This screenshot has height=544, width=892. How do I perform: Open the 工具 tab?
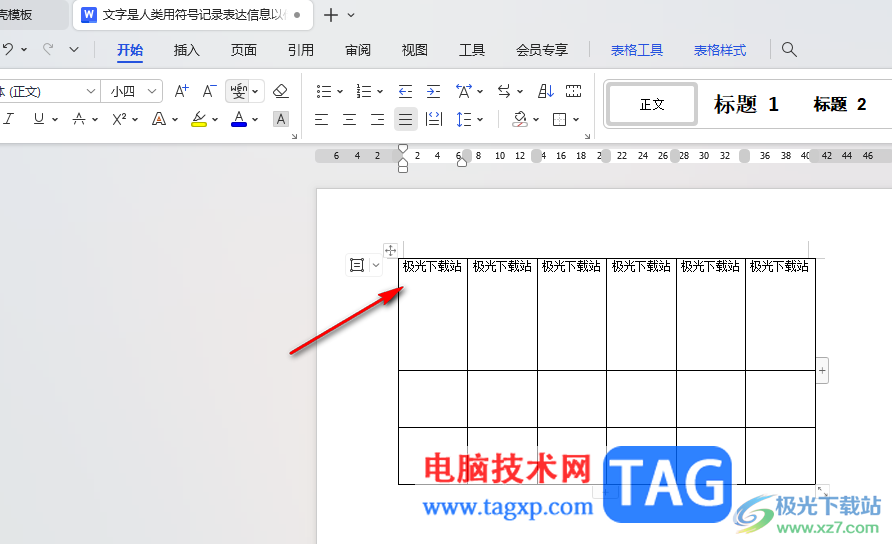point(472,50)
